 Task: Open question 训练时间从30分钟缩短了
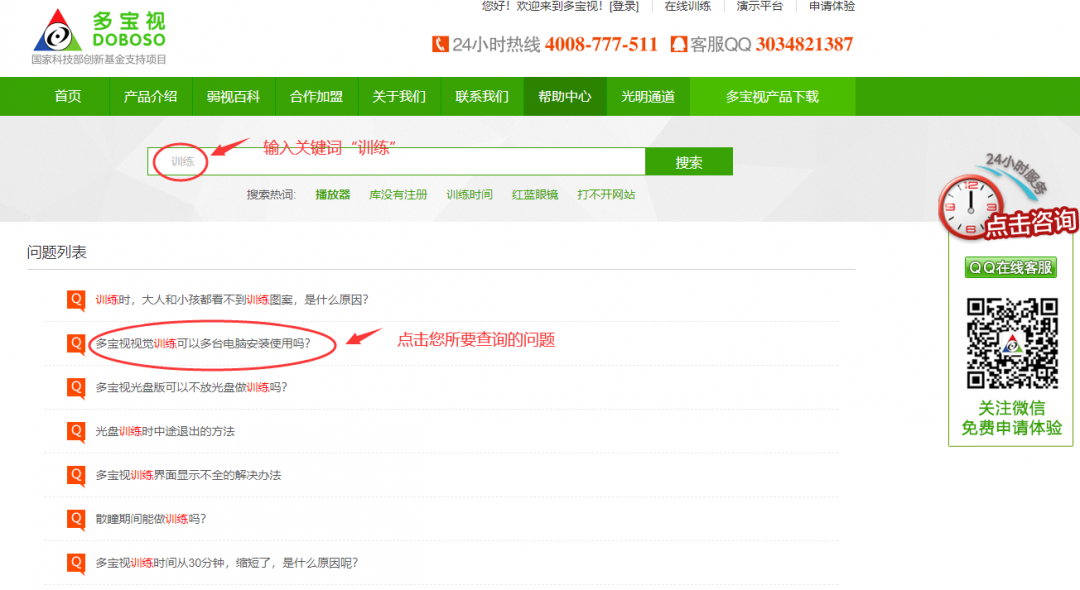pos(227,563)
